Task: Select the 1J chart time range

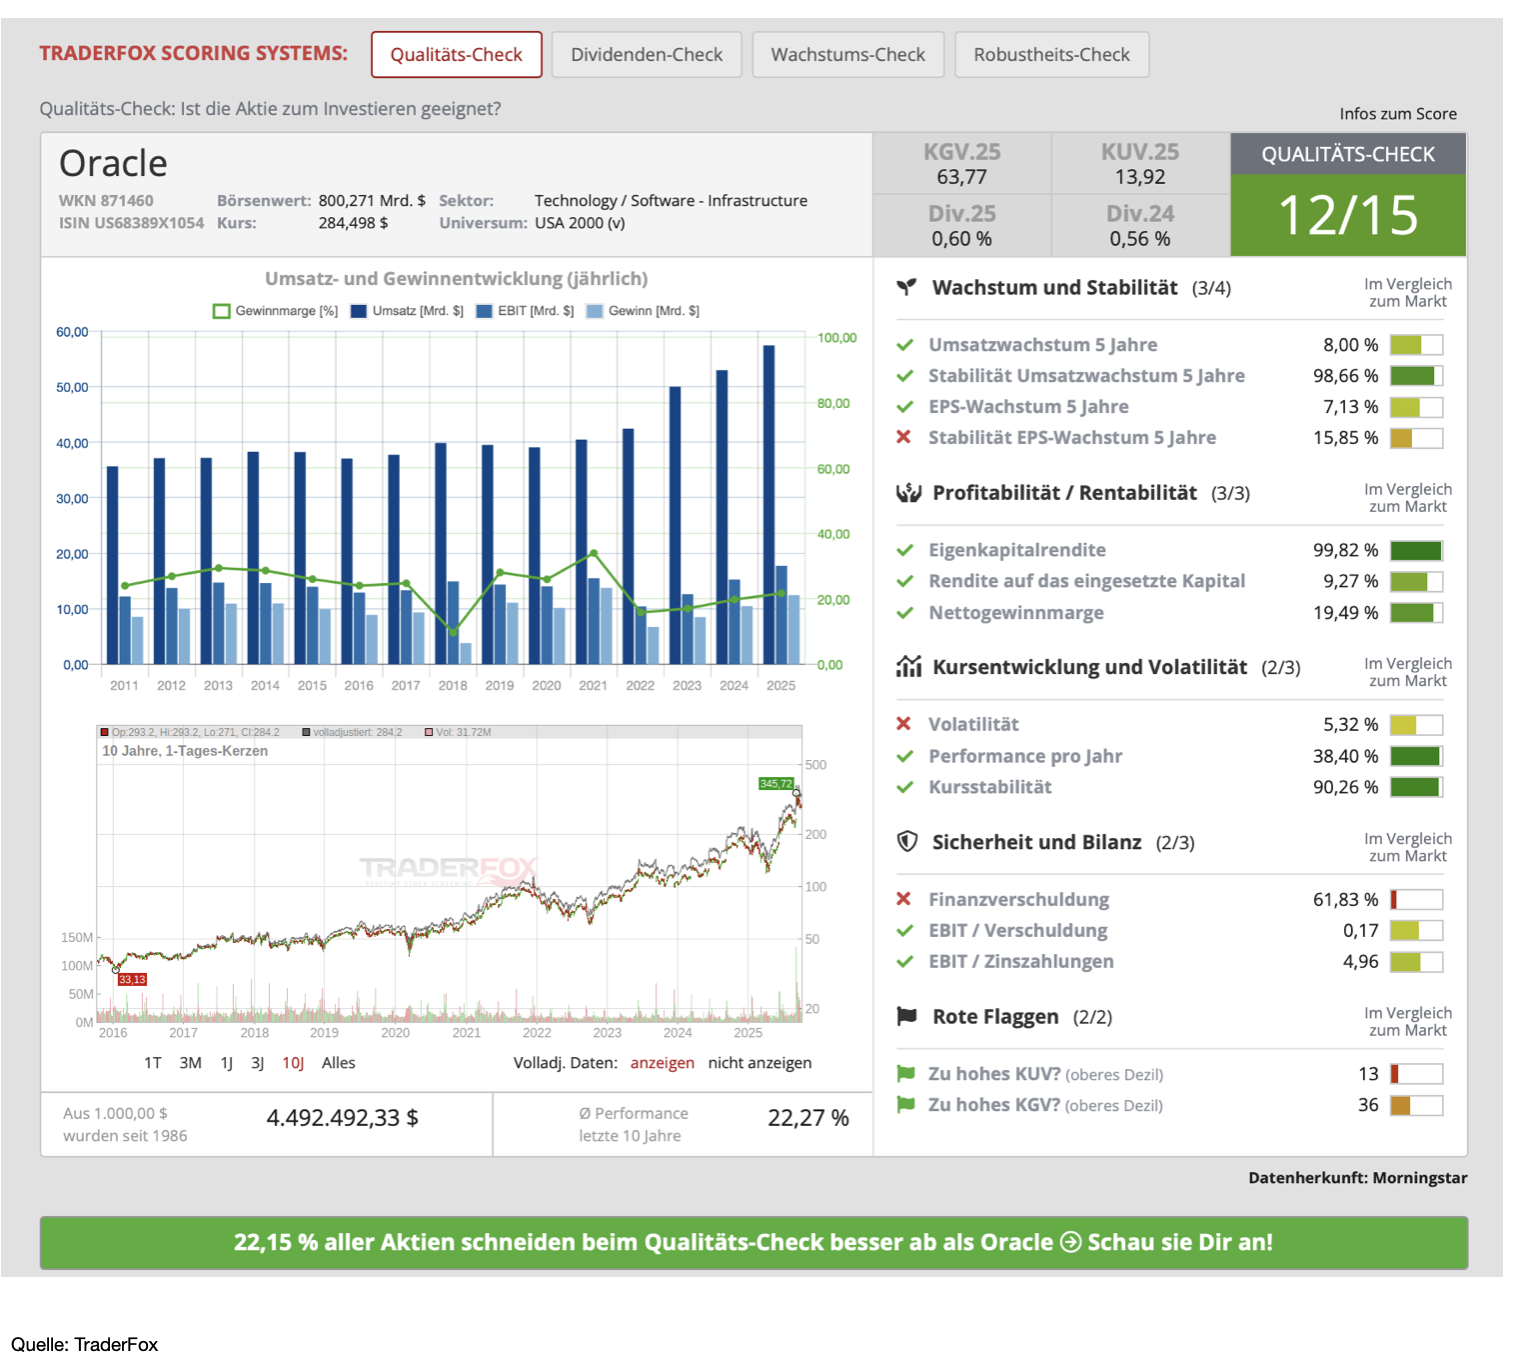Action: (227, 1063)
